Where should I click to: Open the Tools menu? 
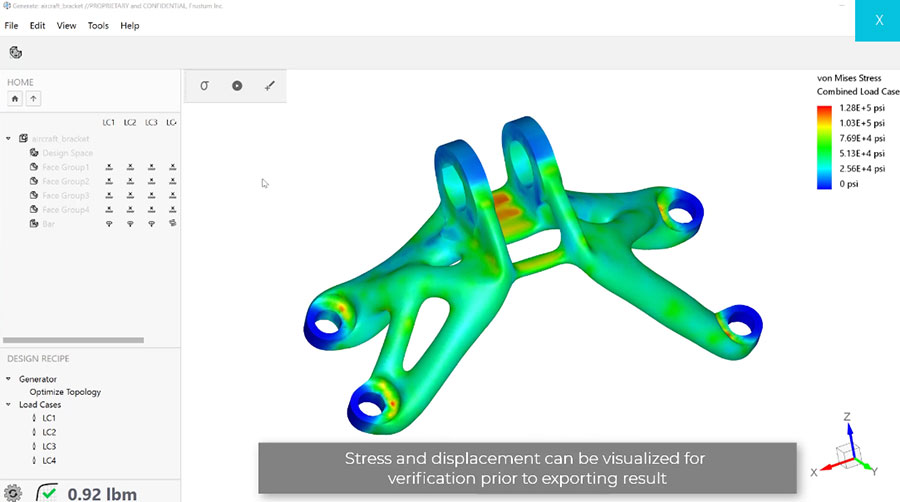[x=98, y=25]
